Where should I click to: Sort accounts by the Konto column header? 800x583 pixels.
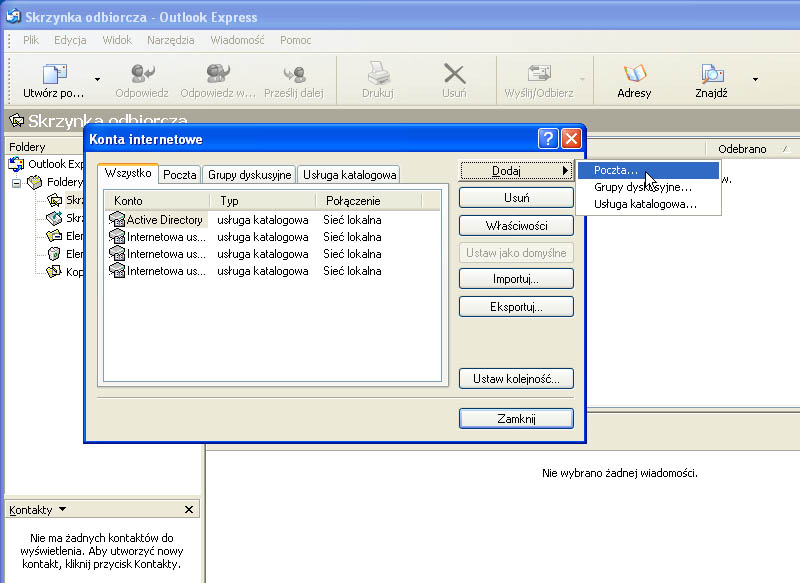[157, 201]
